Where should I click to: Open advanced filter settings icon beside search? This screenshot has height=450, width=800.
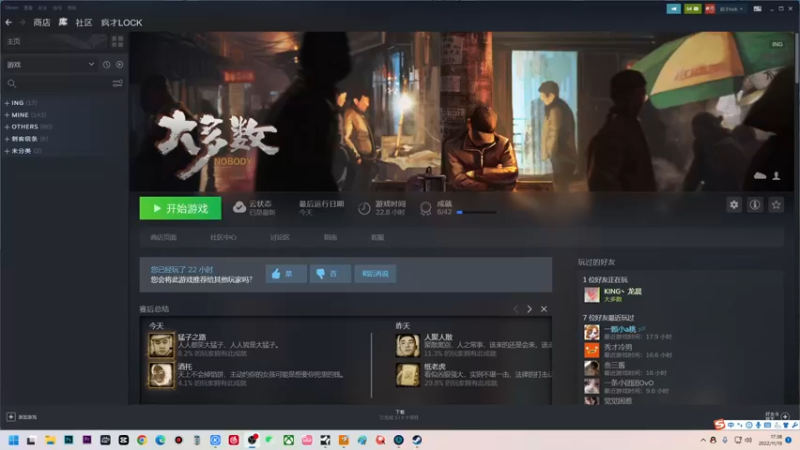pos(117,83)
